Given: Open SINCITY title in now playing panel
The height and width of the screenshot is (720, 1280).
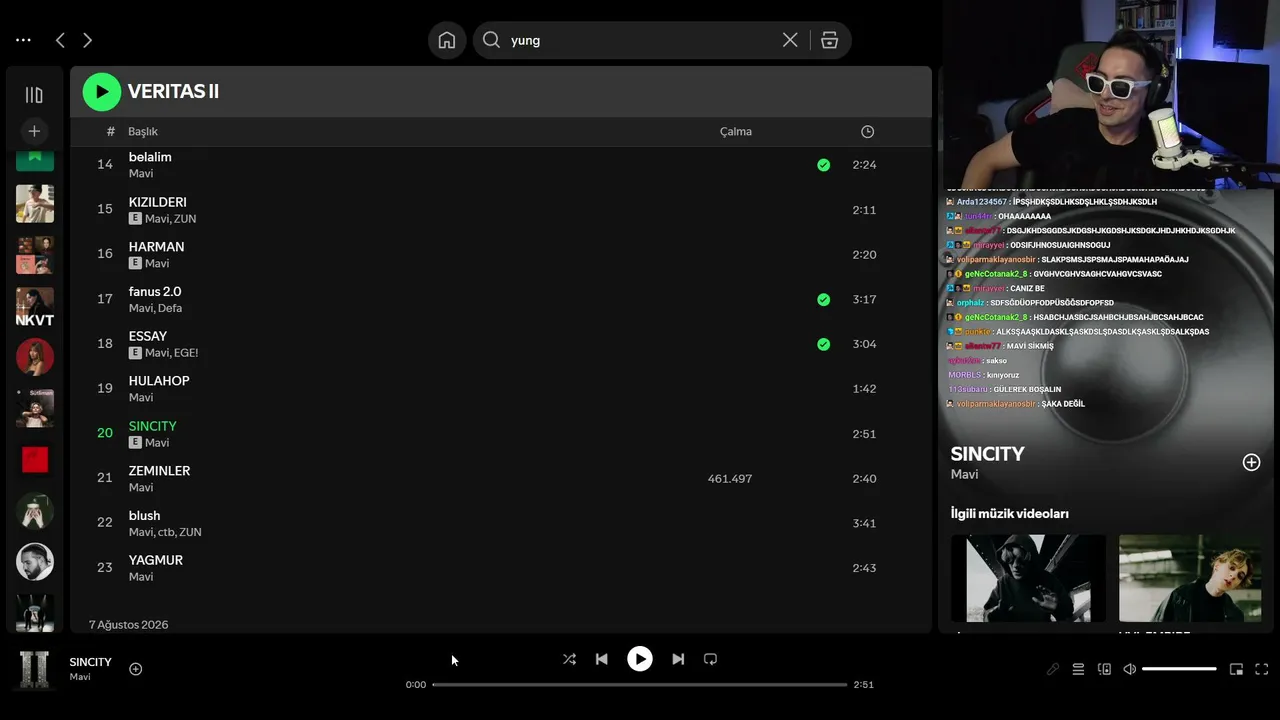Looking at the screenshot, I should click(x=988, y=454).
